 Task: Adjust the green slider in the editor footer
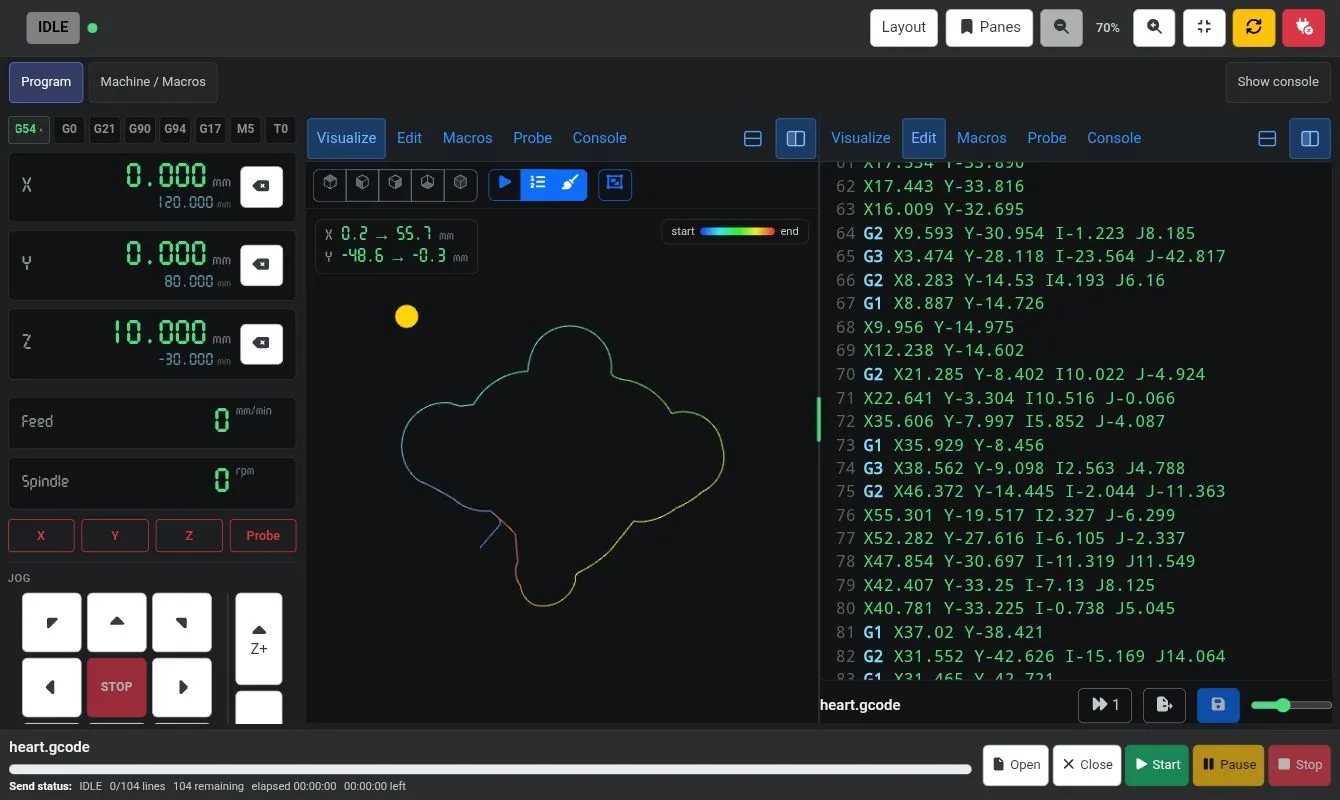coord(1290,705)
